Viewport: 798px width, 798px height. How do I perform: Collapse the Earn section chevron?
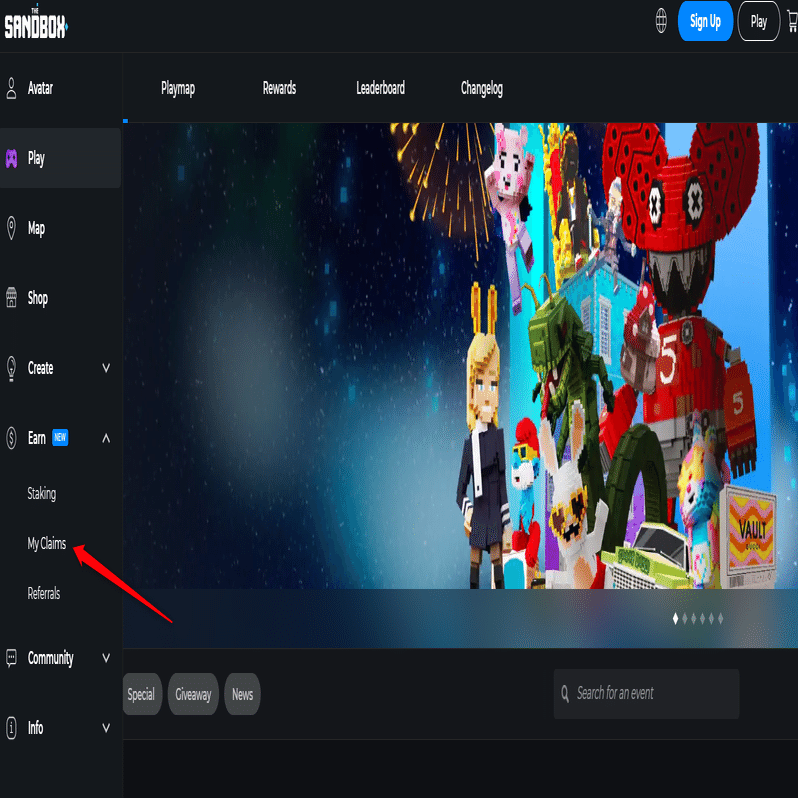(x=106, y=438)
